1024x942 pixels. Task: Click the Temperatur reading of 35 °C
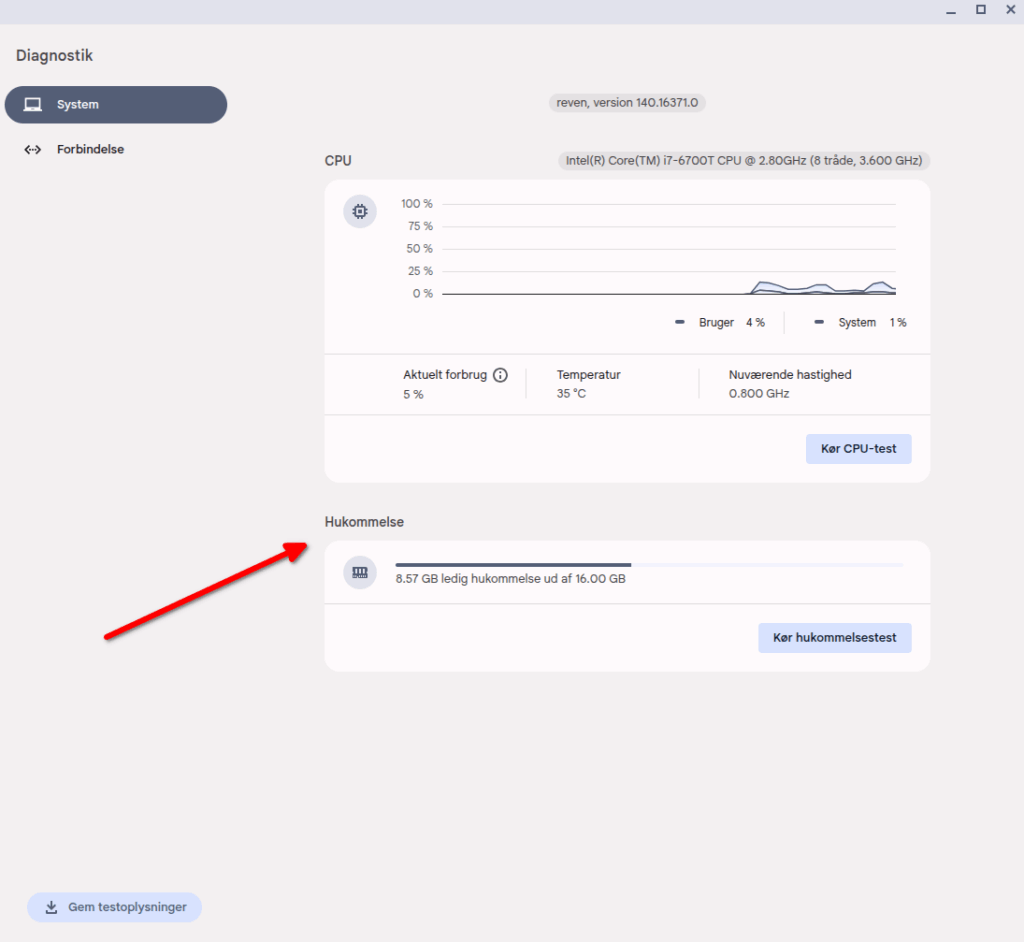pyautogui.click(x=571, y=394)
